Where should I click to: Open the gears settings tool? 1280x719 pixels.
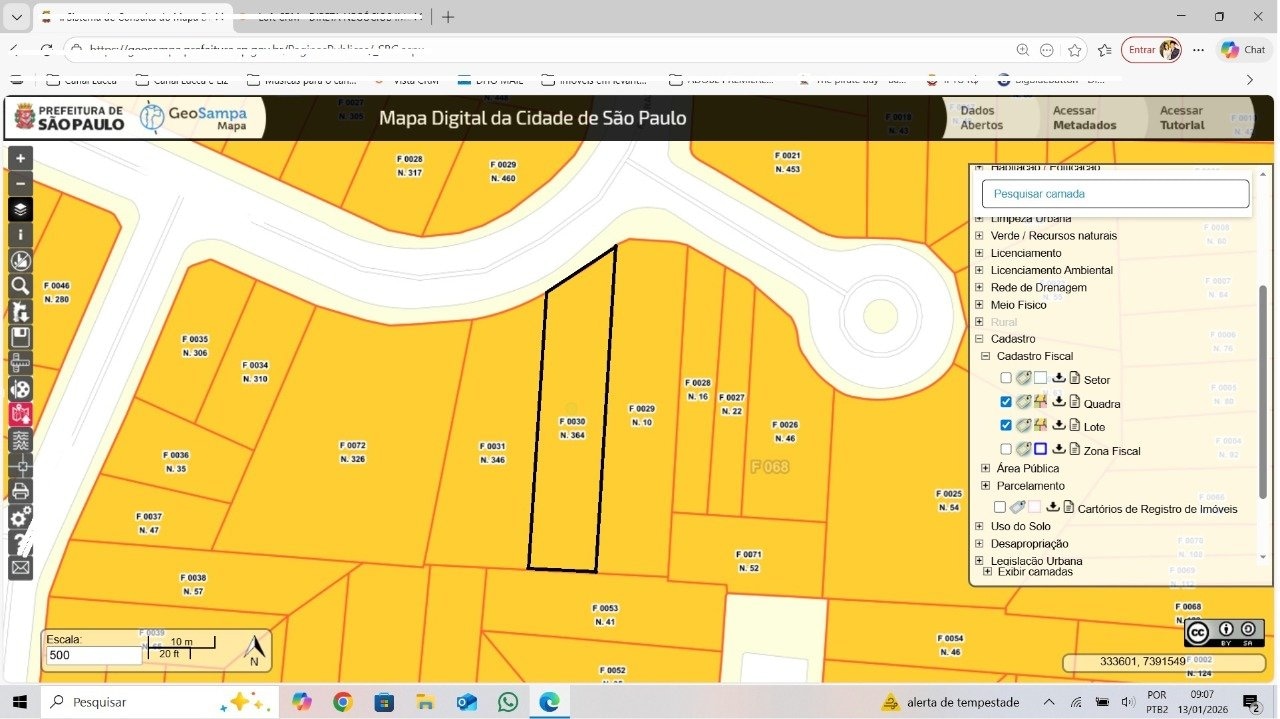click(20, 517)
